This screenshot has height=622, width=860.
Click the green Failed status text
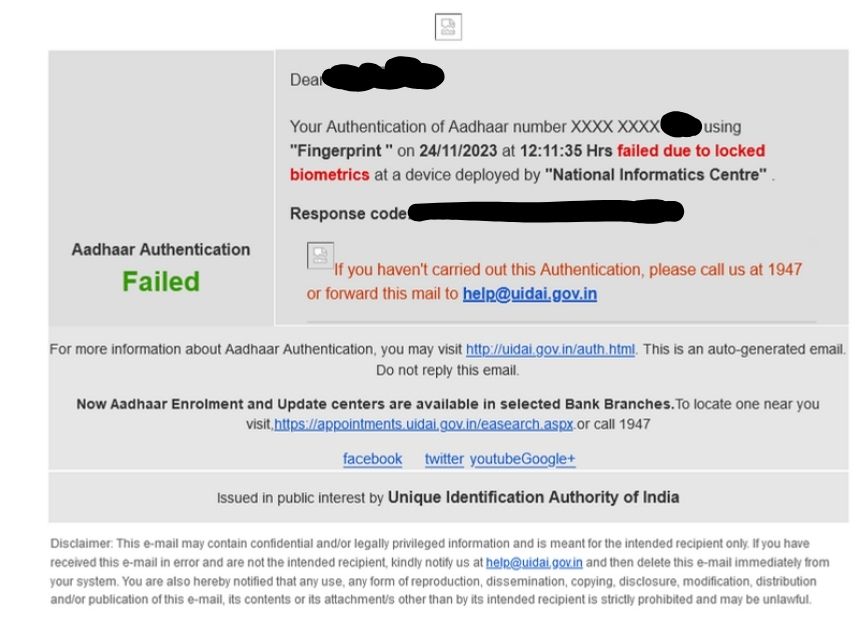(161, 282)
